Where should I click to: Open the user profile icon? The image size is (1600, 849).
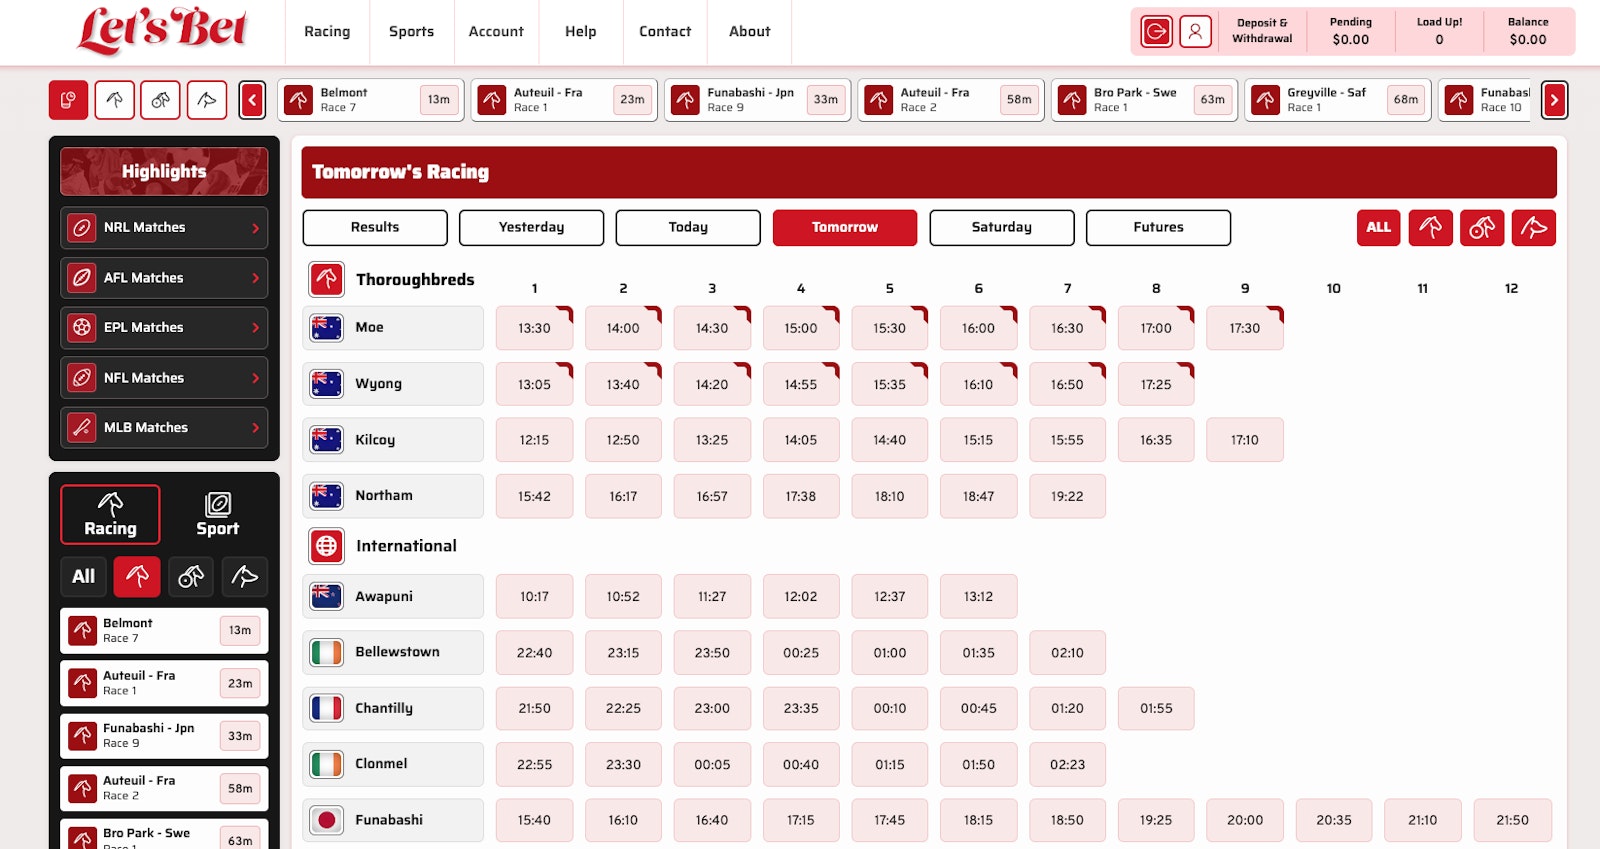1195,32
